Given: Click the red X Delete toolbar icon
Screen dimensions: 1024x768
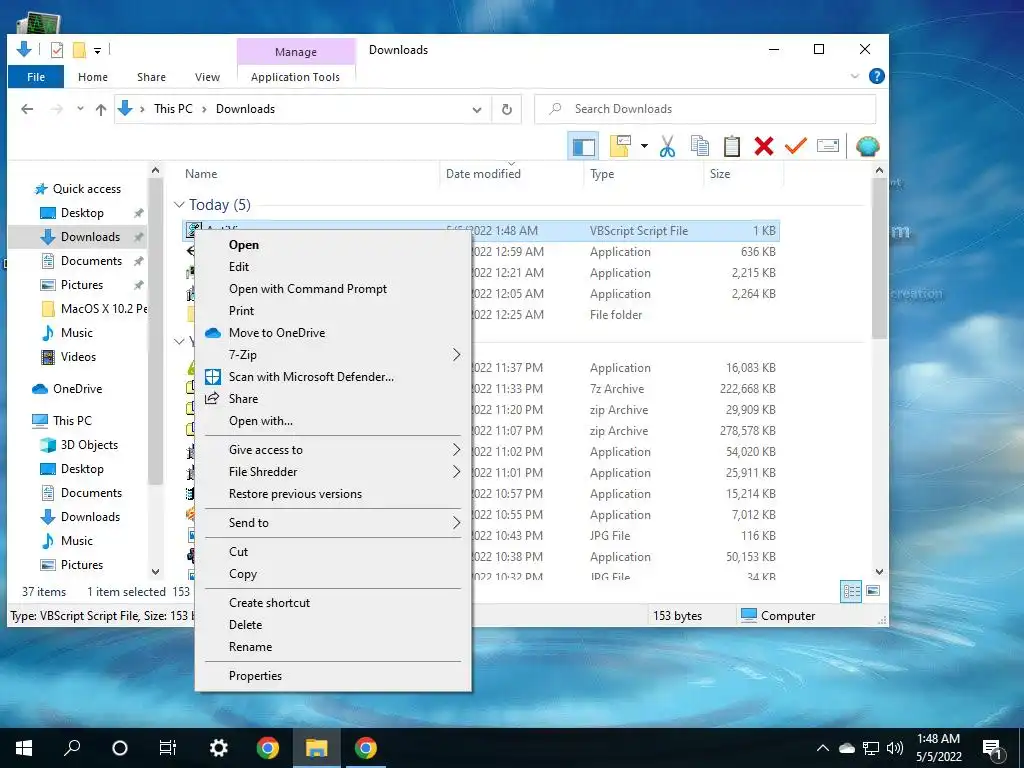Looking at the screenshot, I should click(763, 146).
